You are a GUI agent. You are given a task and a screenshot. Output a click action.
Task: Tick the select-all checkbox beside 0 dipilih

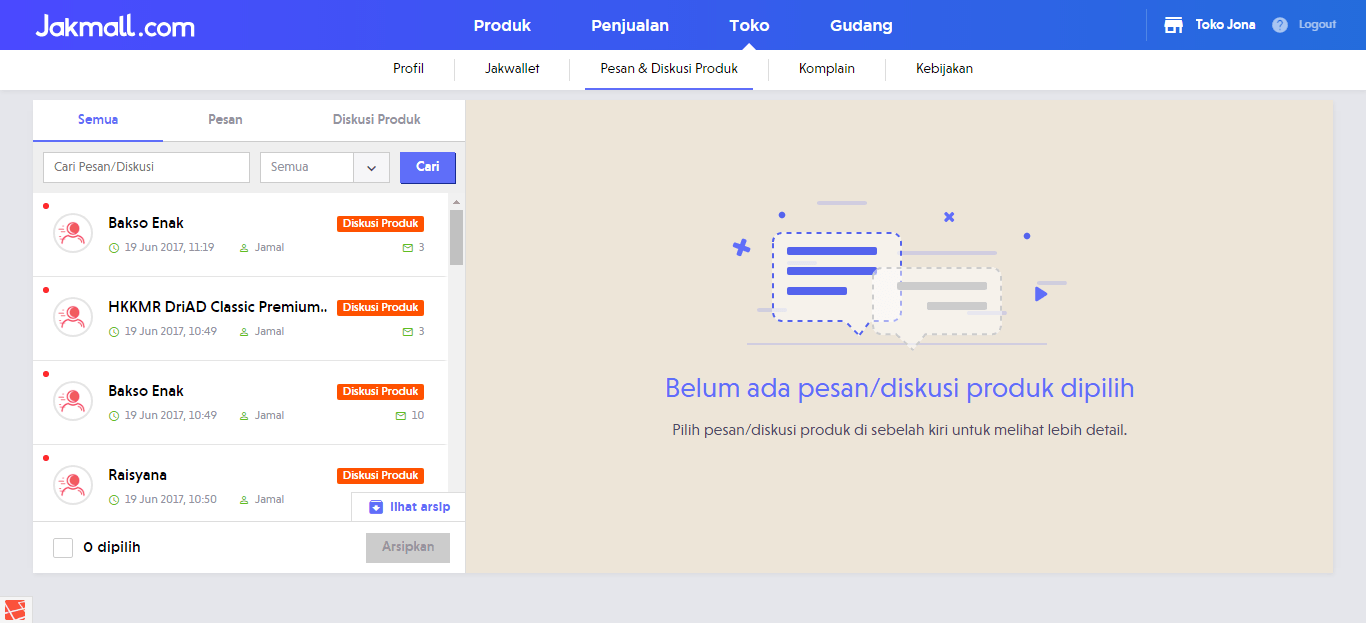tap(63, 548)
